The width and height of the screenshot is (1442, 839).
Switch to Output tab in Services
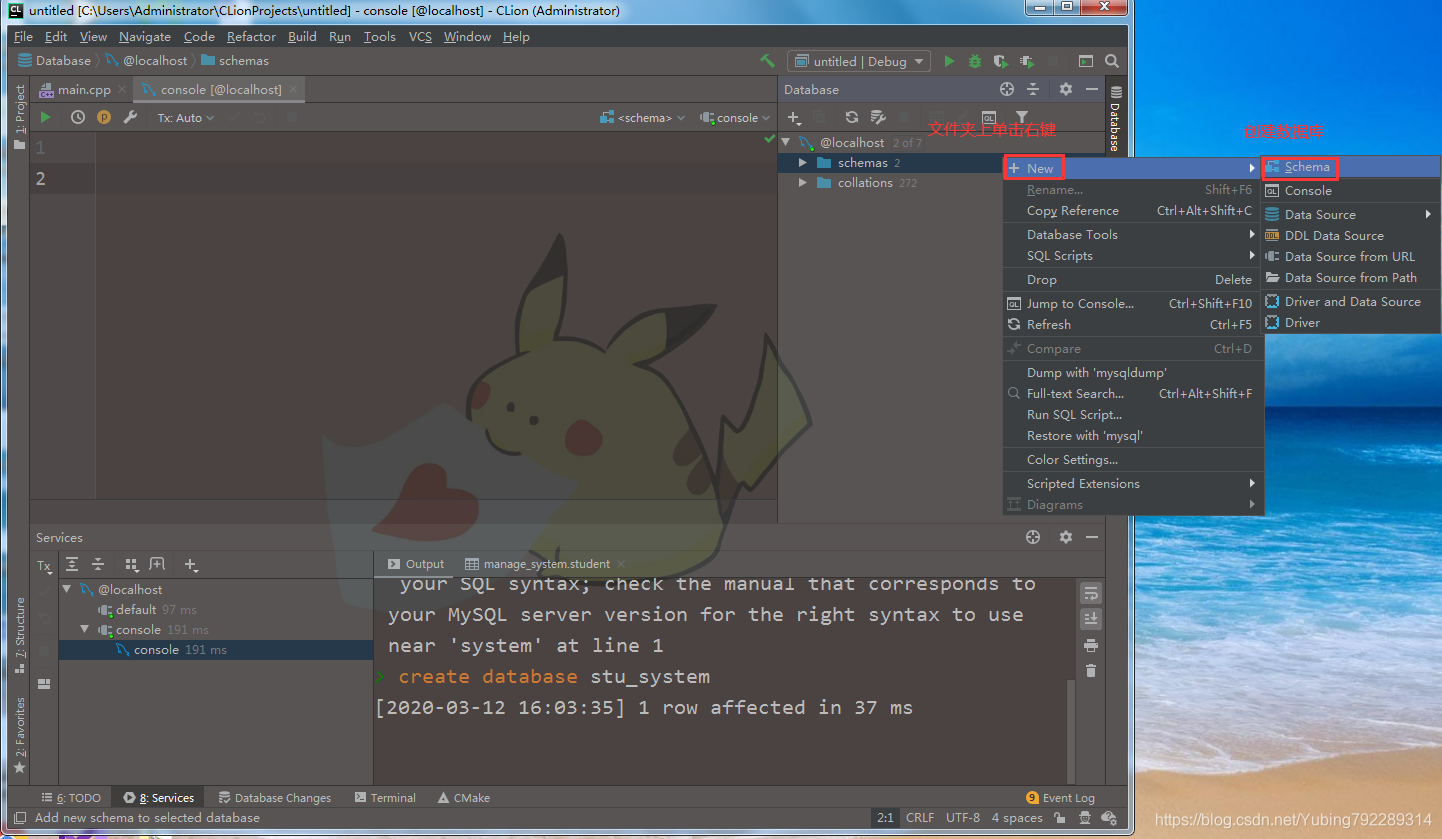[416, 564]
